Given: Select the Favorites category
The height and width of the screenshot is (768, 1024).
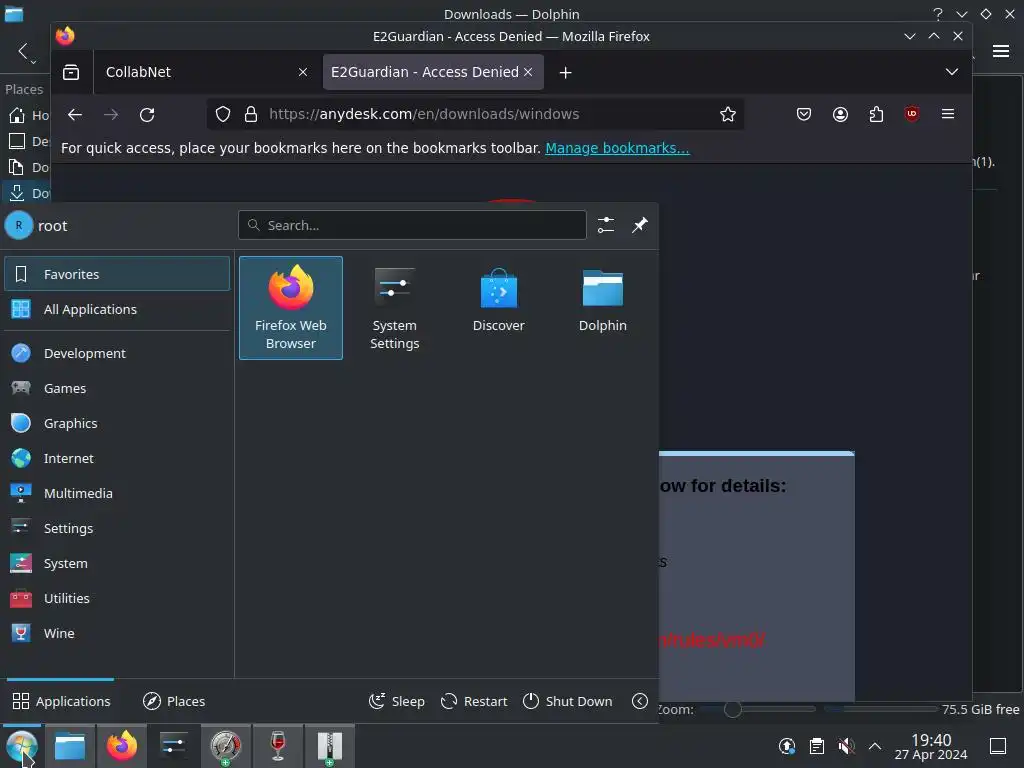Looking at the screenshot, I should pyautogui.click(x=117, y=274).
